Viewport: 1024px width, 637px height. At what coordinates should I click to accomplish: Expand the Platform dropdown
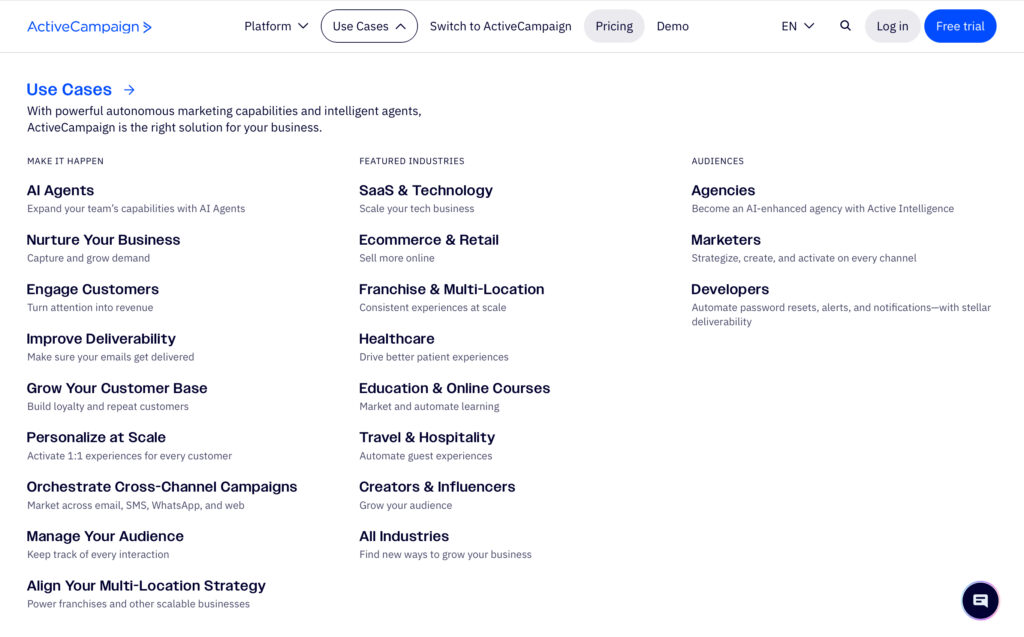coord(275,26)
